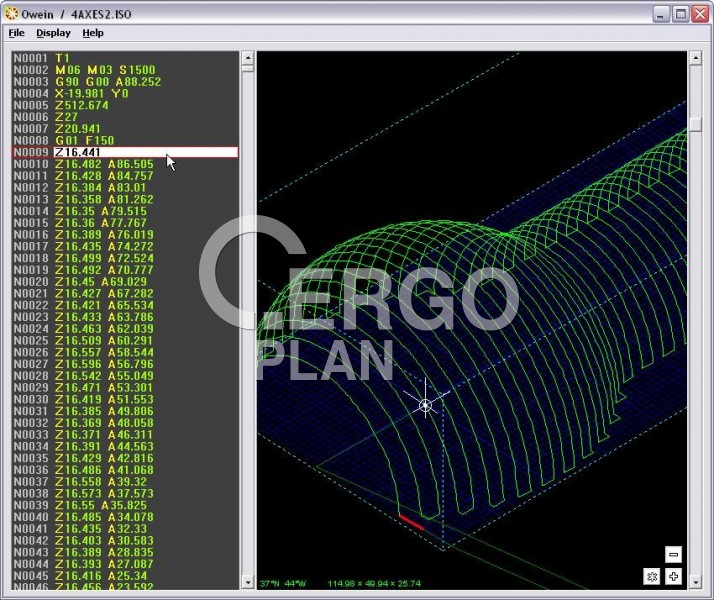Image resolution: width=714 pixels, height=600 pixels.
Task: Click the 3D view scrollbar thumb
Action: 695,124
